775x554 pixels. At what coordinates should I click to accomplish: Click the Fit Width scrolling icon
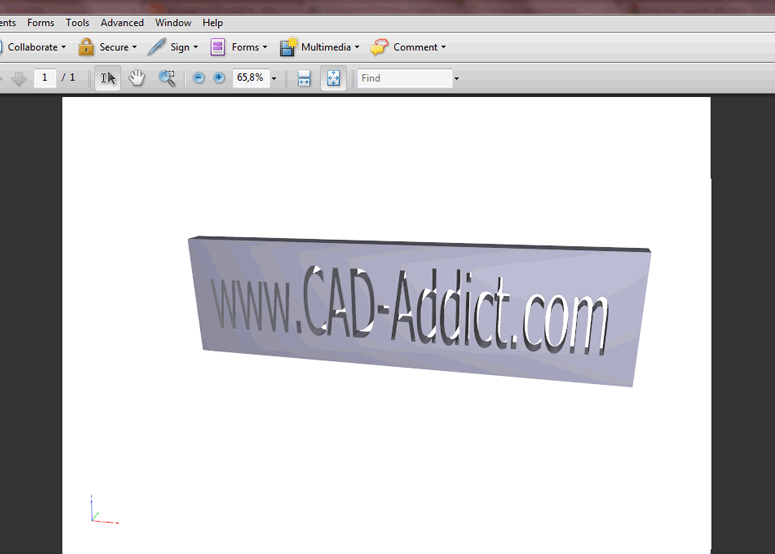click(x=304, y=78)
